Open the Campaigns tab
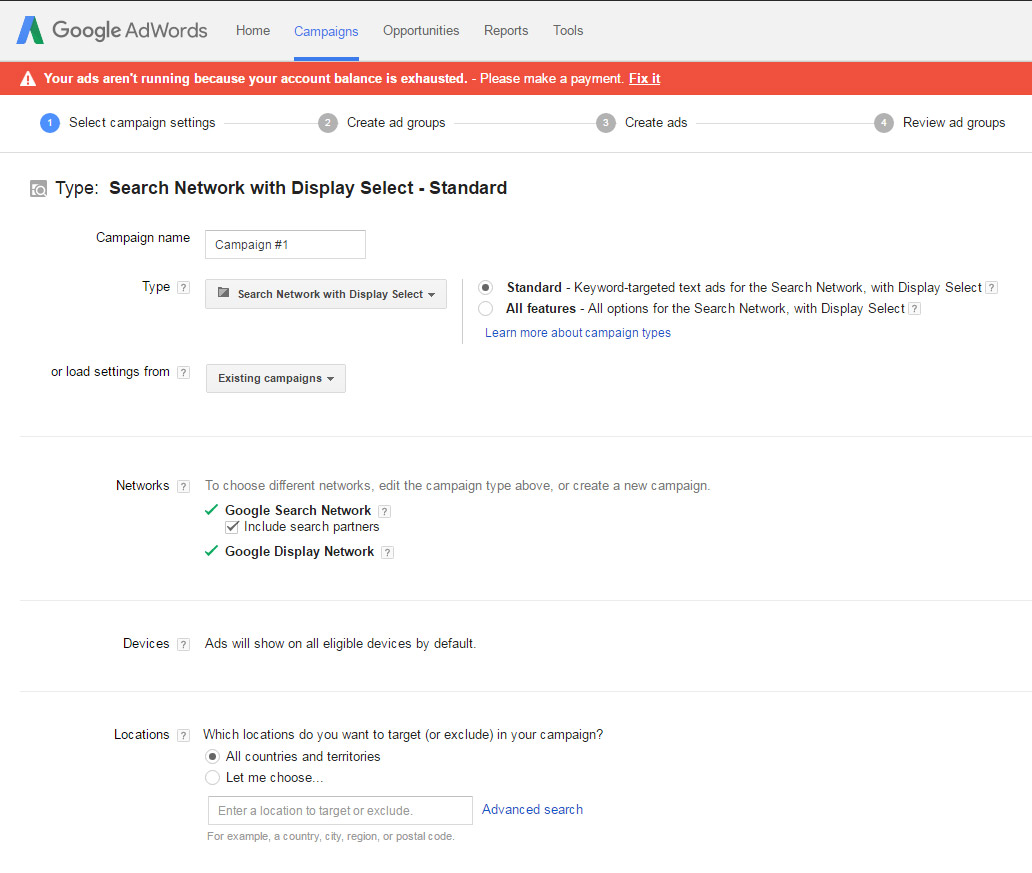This screenshot has height=873, width=1032. coord(326,31)
